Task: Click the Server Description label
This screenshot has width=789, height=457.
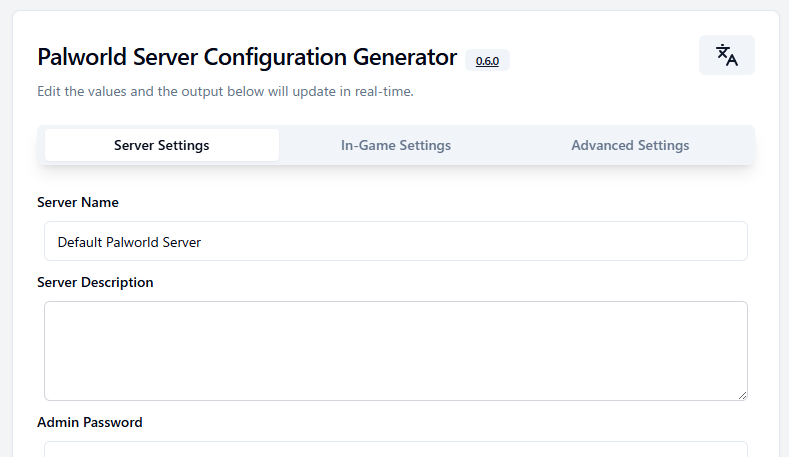Action: pyautogui.click(x=95, y=282)
